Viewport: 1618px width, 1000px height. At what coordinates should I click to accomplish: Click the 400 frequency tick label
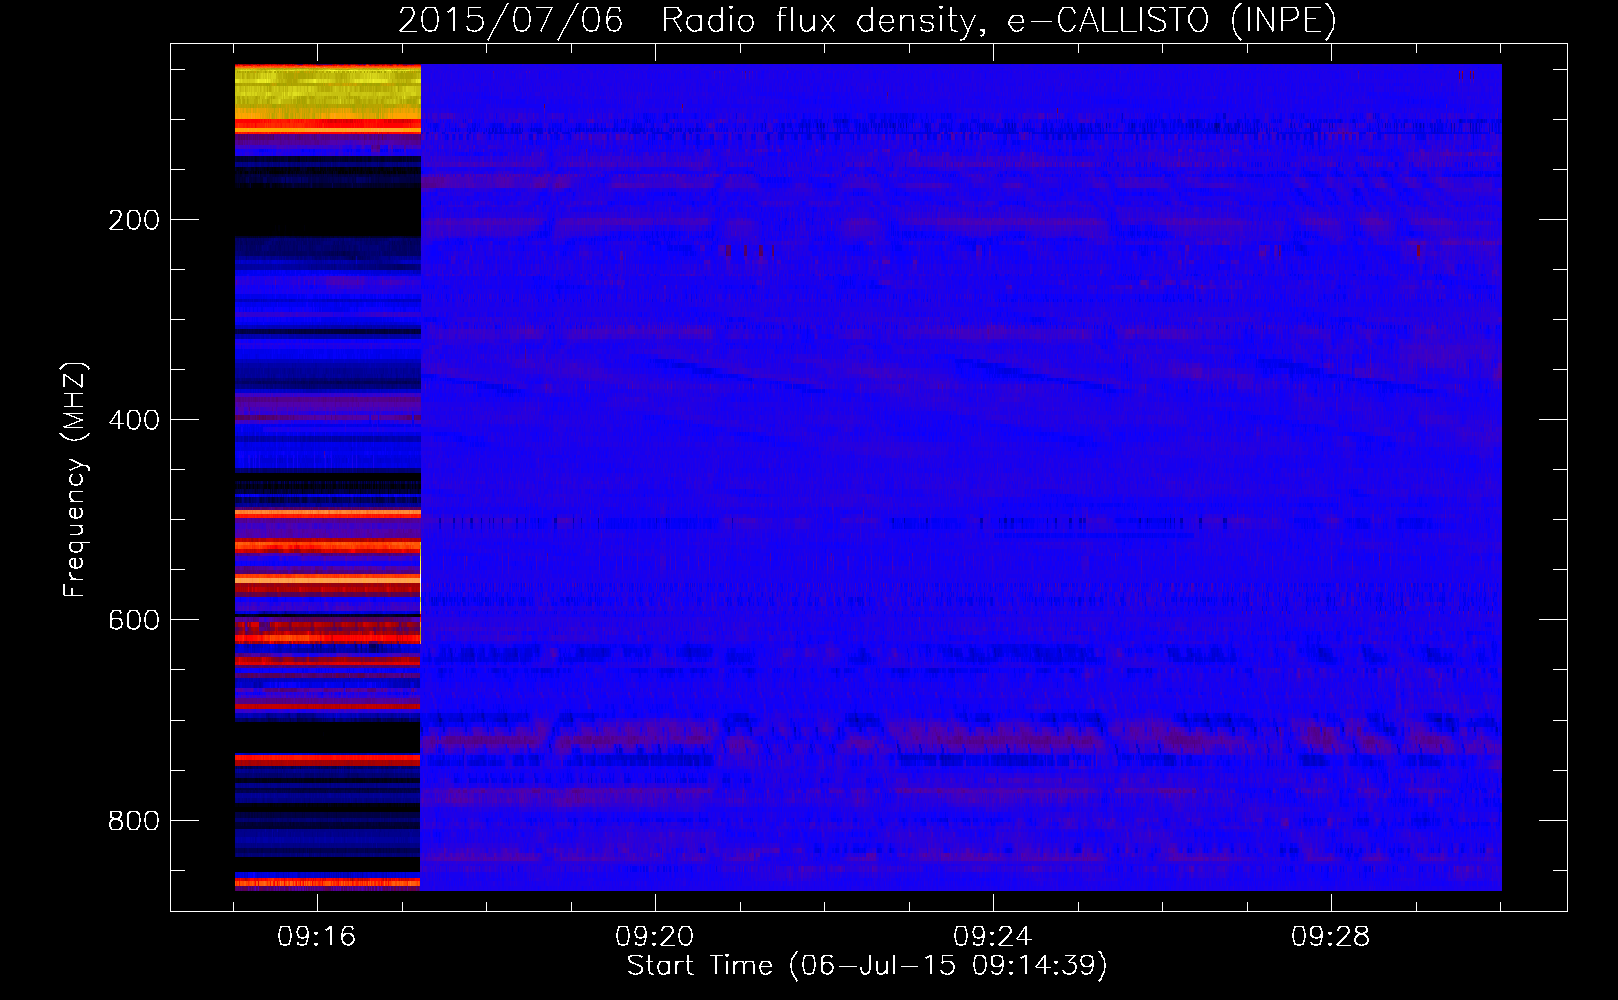point(134,420)
